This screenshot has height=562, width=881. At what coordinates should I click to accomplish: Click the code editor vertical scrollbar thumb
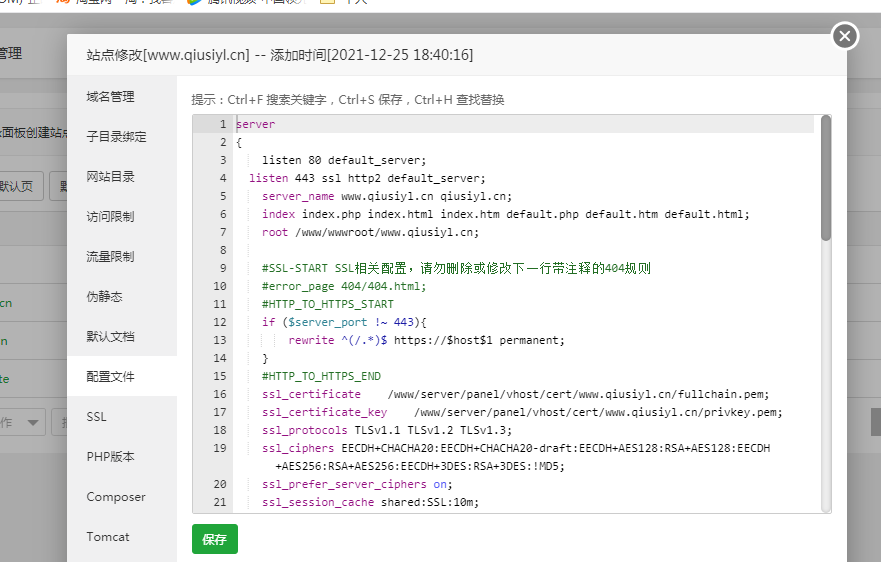pyautogui.click(x=825, y=178)
